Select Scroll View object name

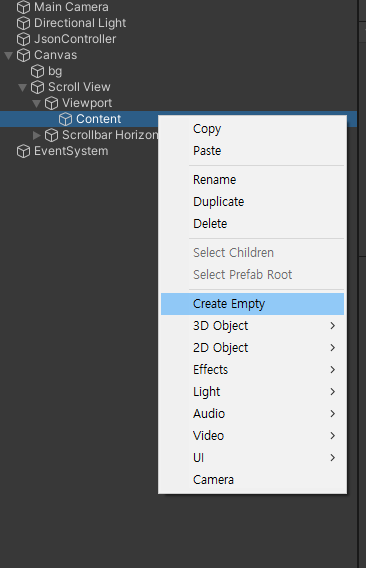(79, 87)
